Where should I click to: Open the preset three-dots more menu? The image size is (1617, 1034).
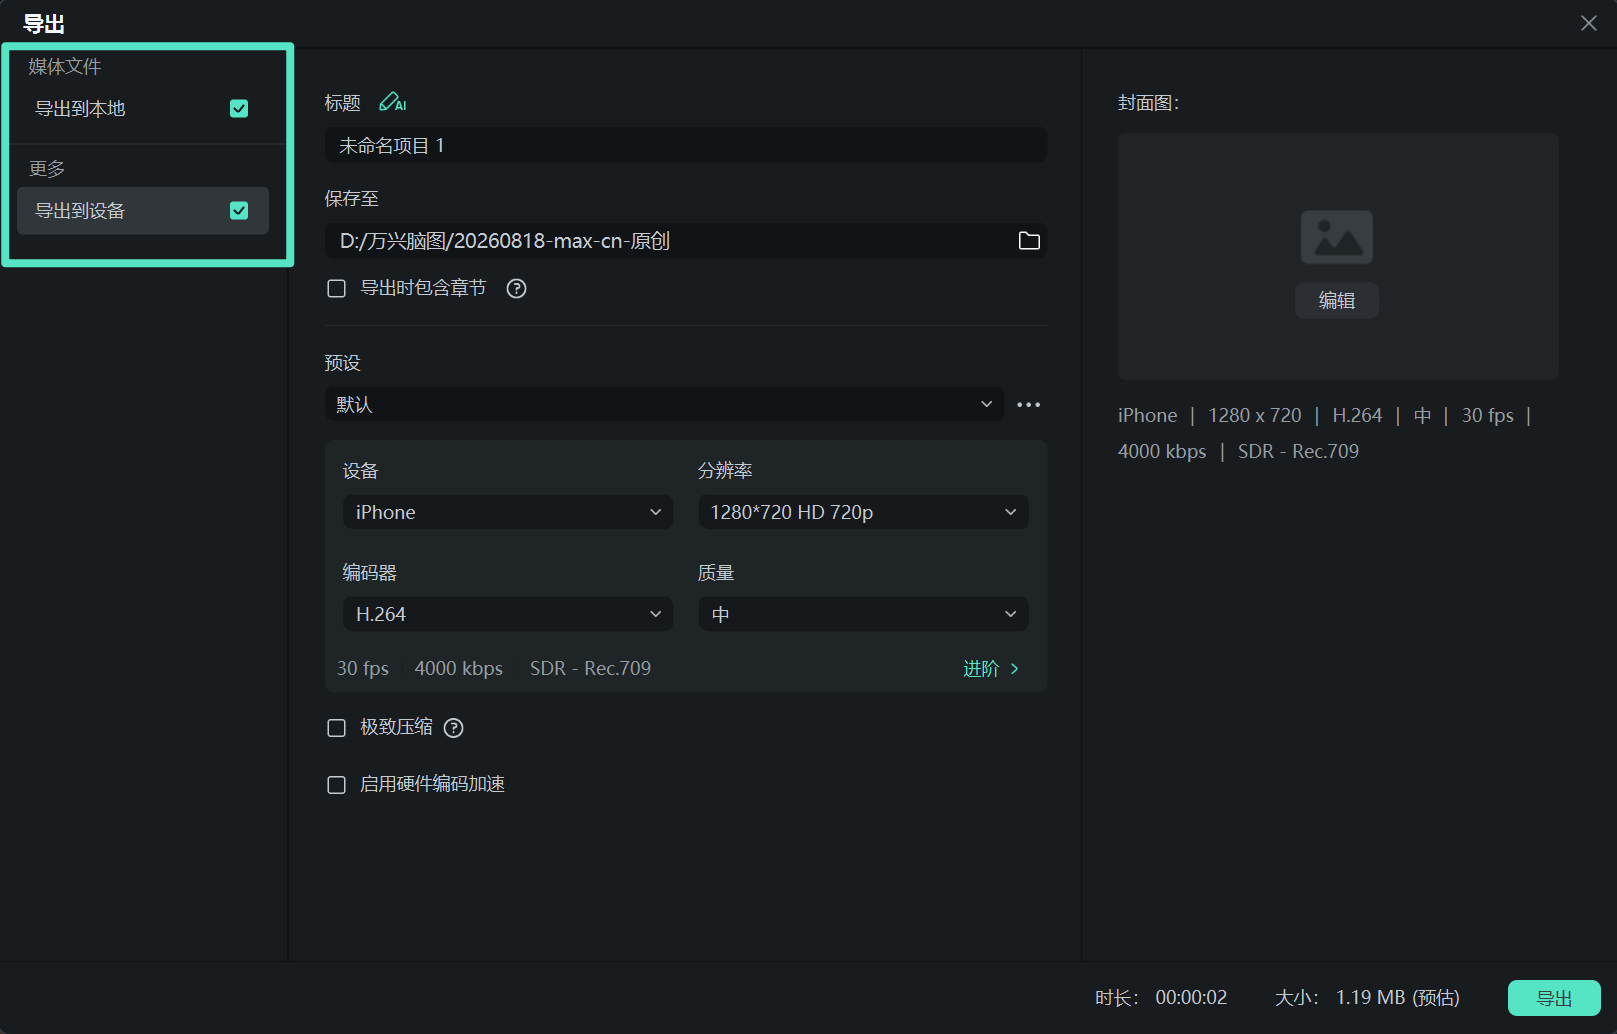[1029, 405]
